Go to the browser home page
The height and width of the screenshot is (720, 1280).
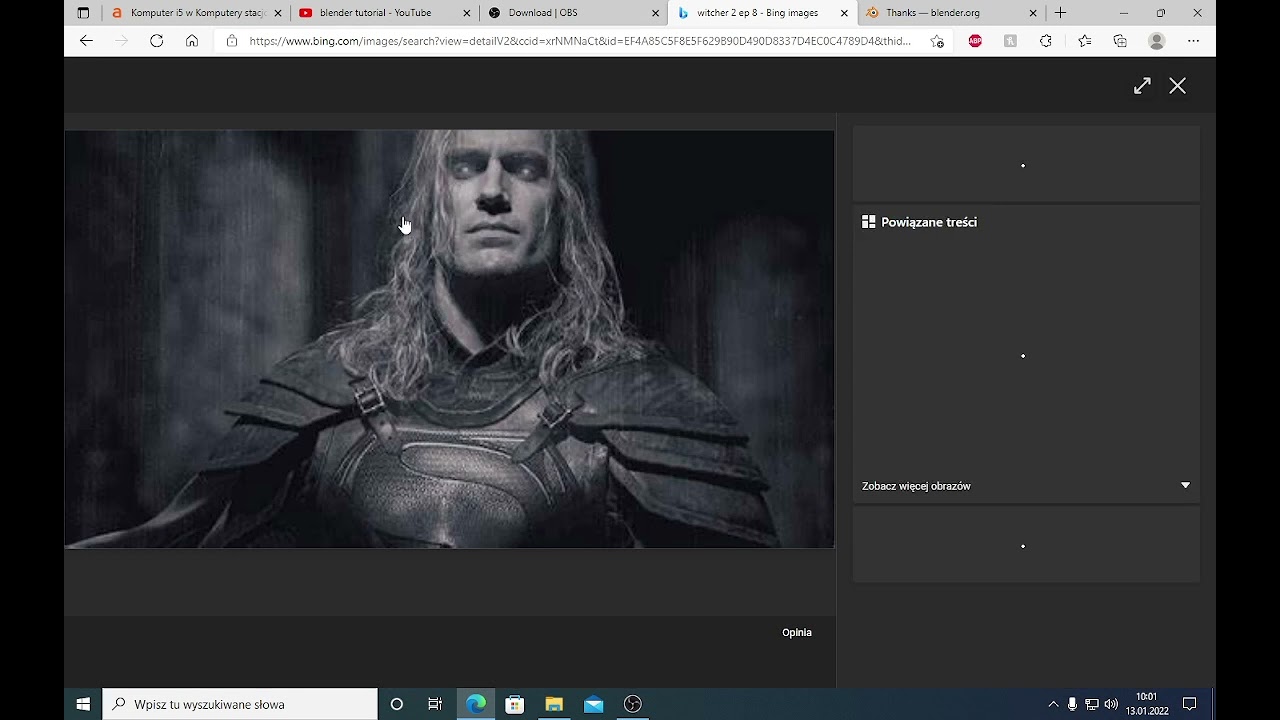tap(192, 41)
